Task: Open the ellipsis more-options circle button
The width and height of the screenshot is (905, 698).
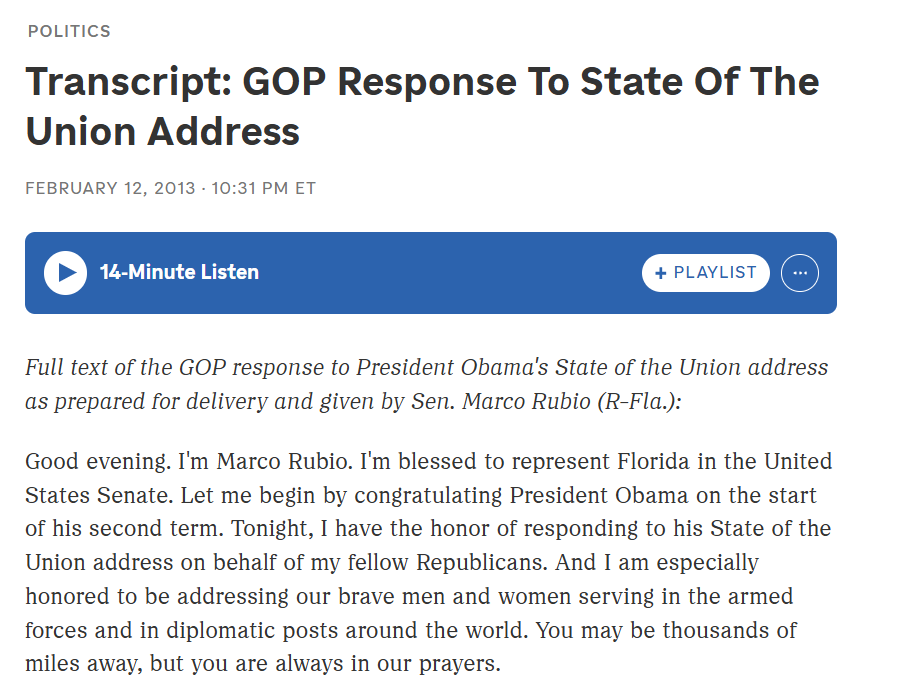Action: (x=799, y=273)
